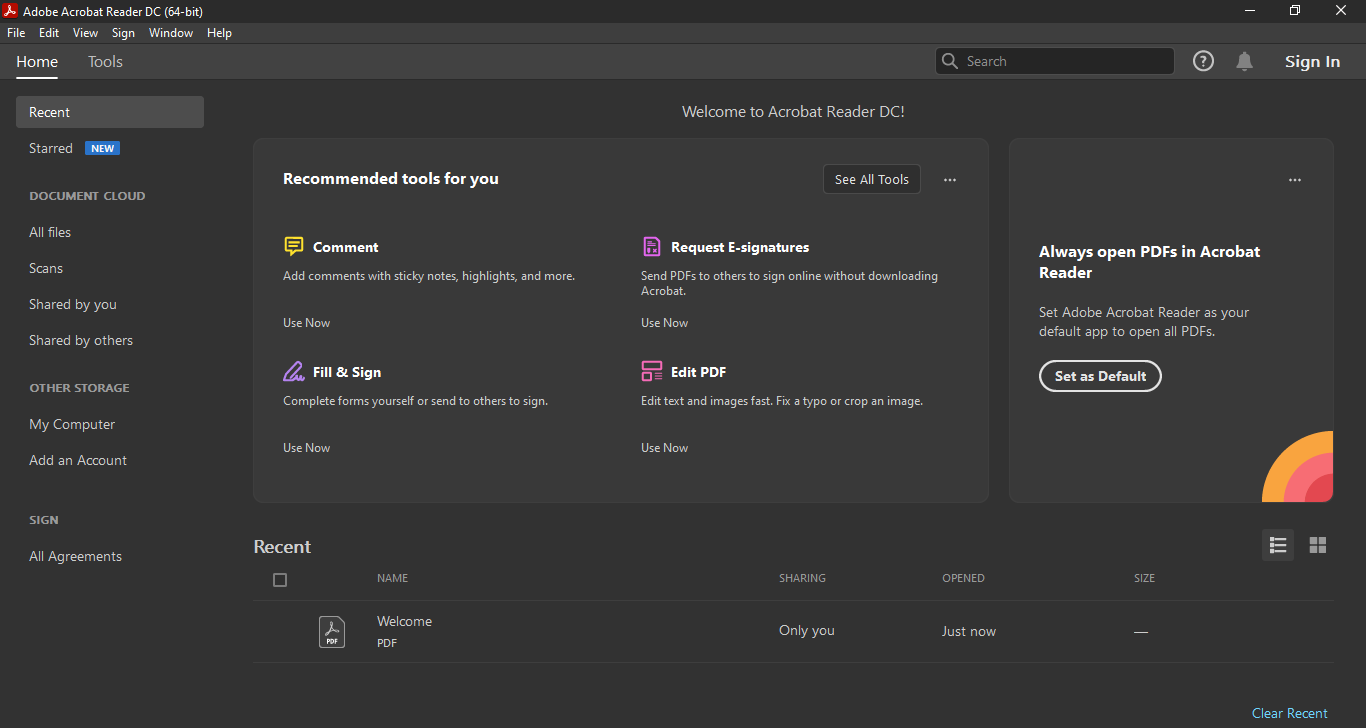Switch to the Home tab
The image size is (1366, 728).
point(37,61)
